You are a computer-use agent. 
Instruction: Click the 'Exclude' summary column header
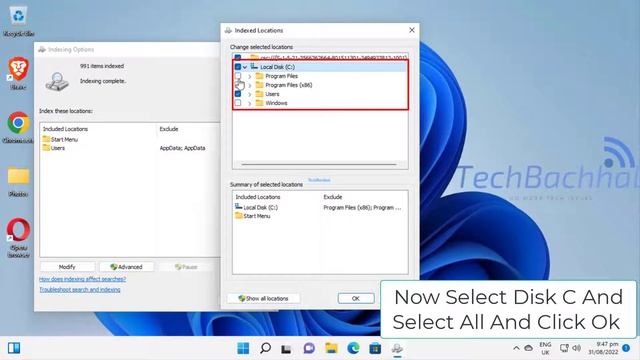tap(333, 197)
